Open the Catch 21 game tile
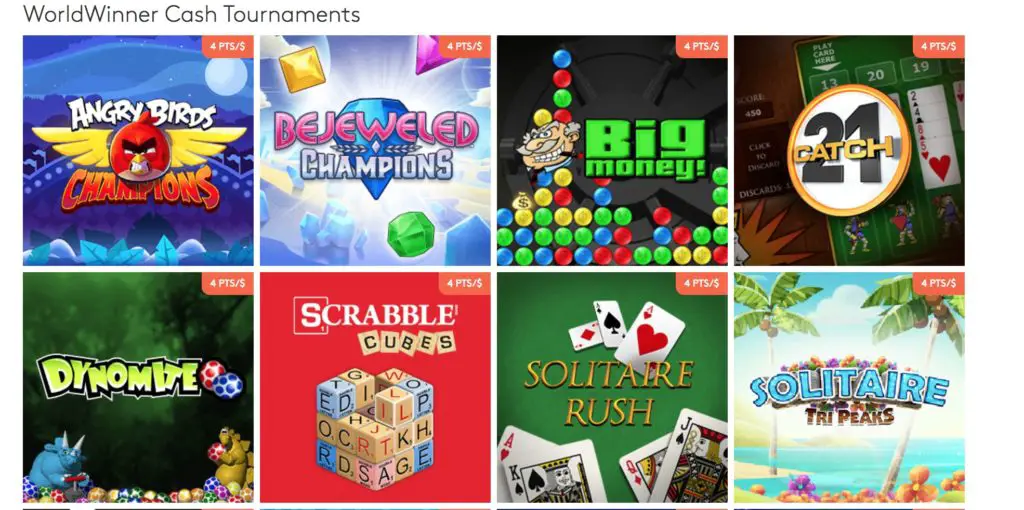The height and width of the screenshot is (510, 1024). (849, 150)
